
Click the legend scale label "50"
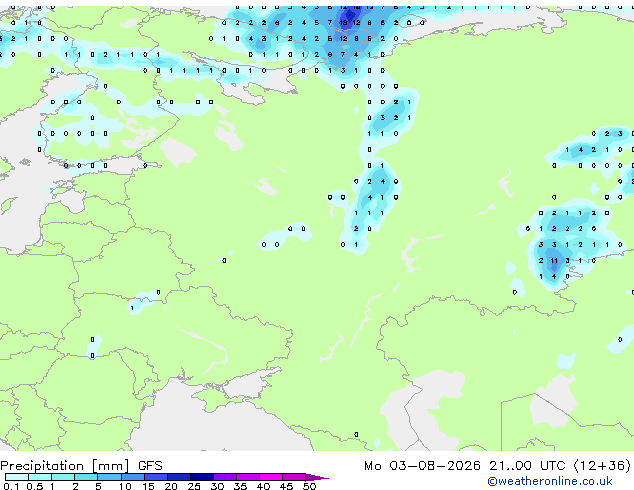pyautogui.click(x=309, y=486)
